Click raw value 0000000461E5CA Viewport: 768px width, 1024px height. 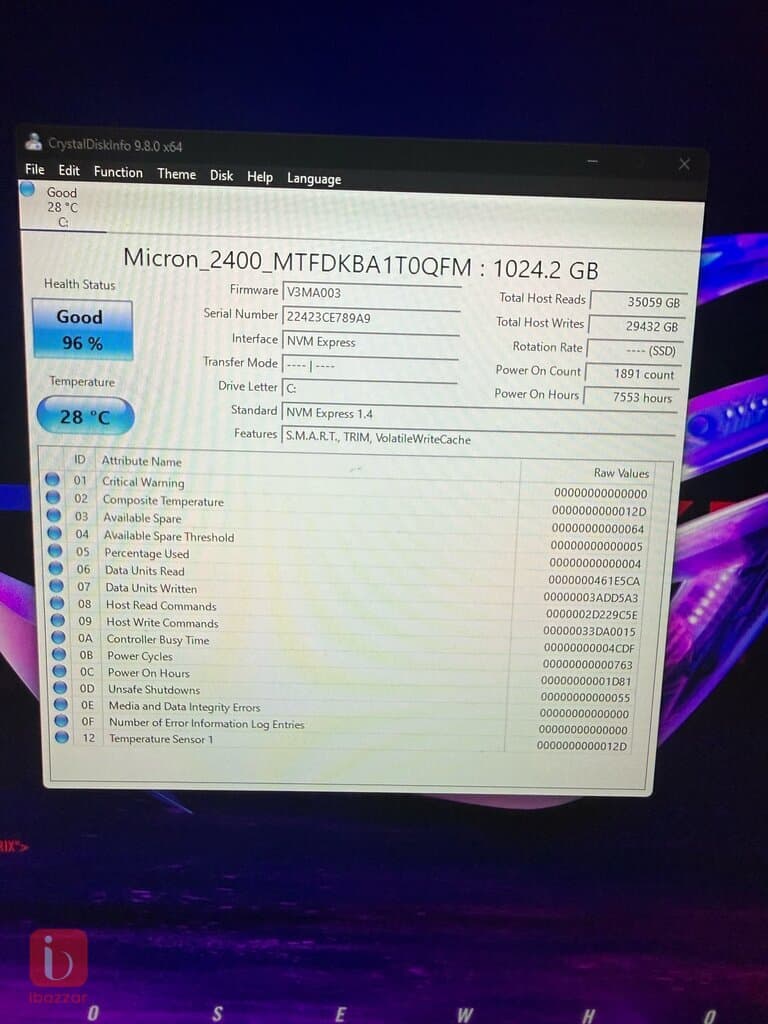[594, 580]
